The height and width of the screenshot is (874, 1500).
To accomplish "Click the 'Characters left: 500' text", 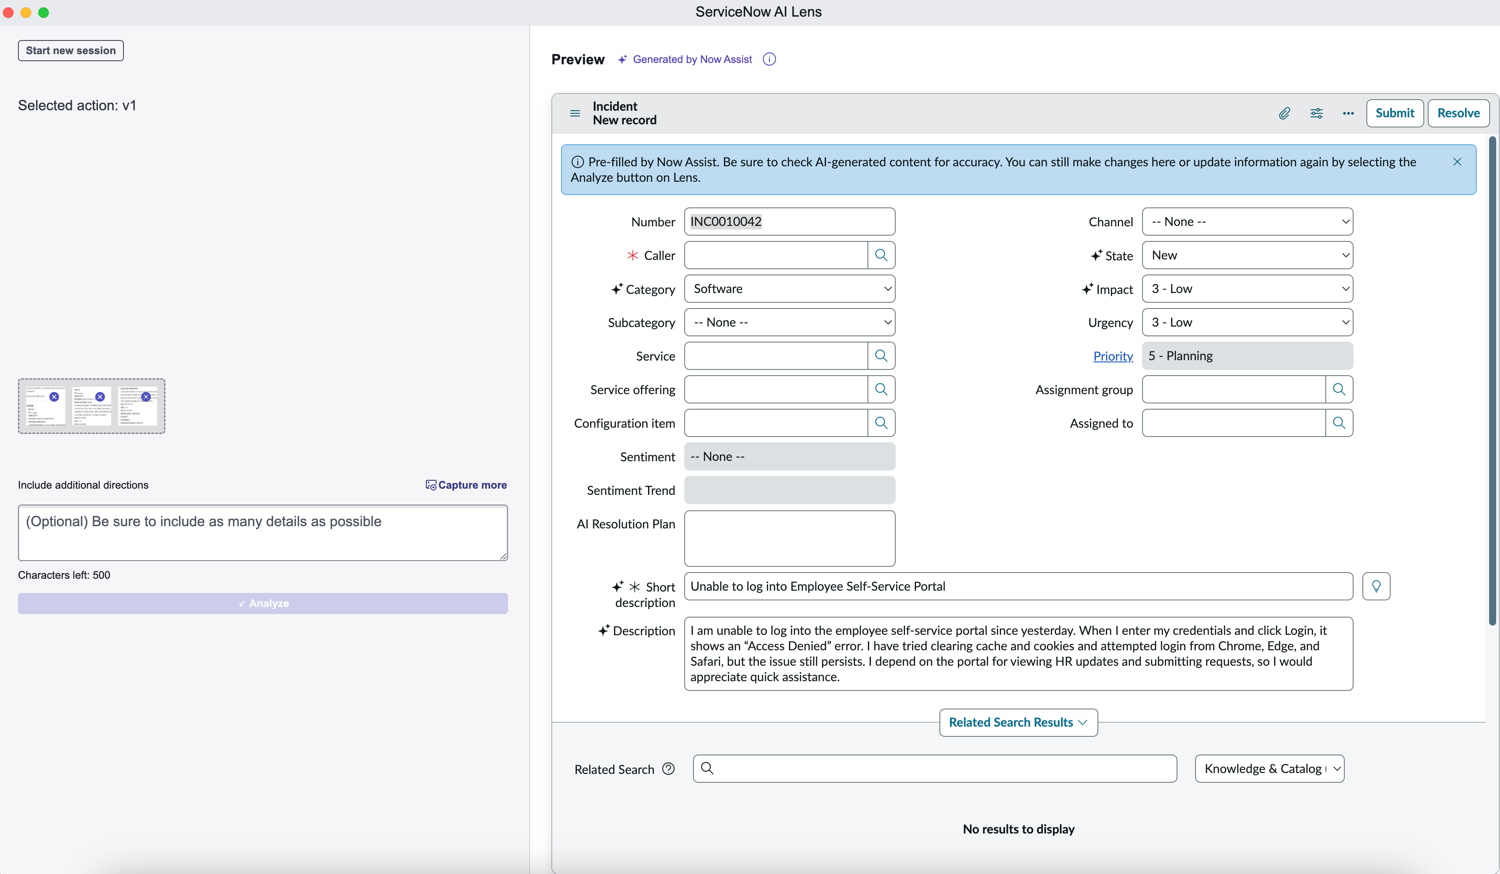I will [x=64, y=575].
